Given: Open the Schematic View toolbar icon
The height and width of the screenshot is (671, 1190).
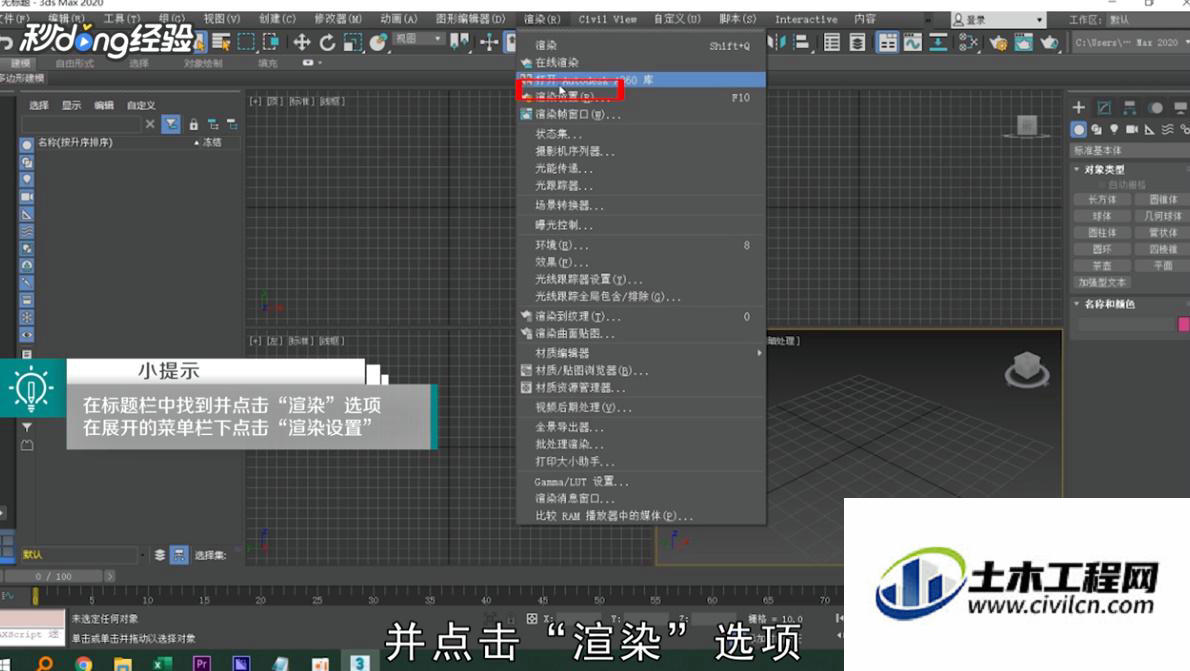Looking at the screenshot, I should coord(938,43).
